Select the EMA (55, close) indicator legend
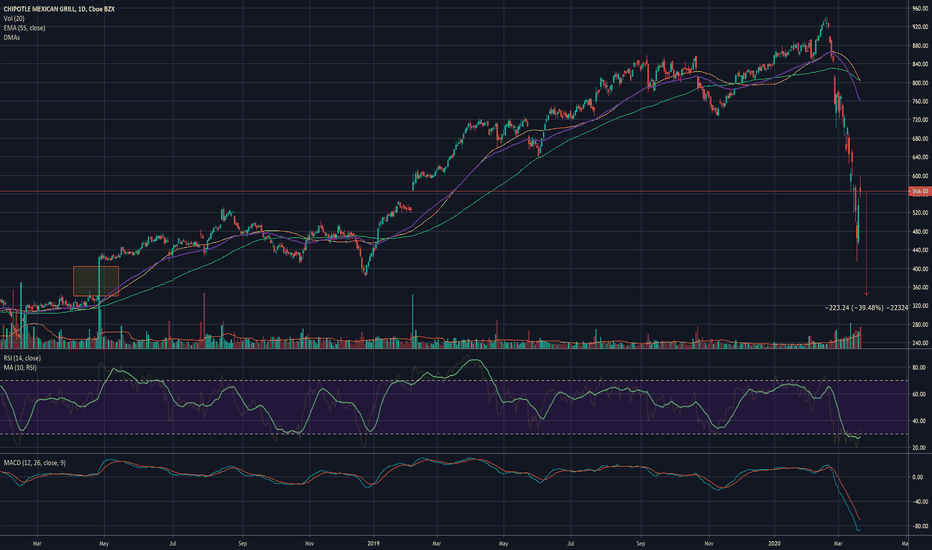 point(24,28)
